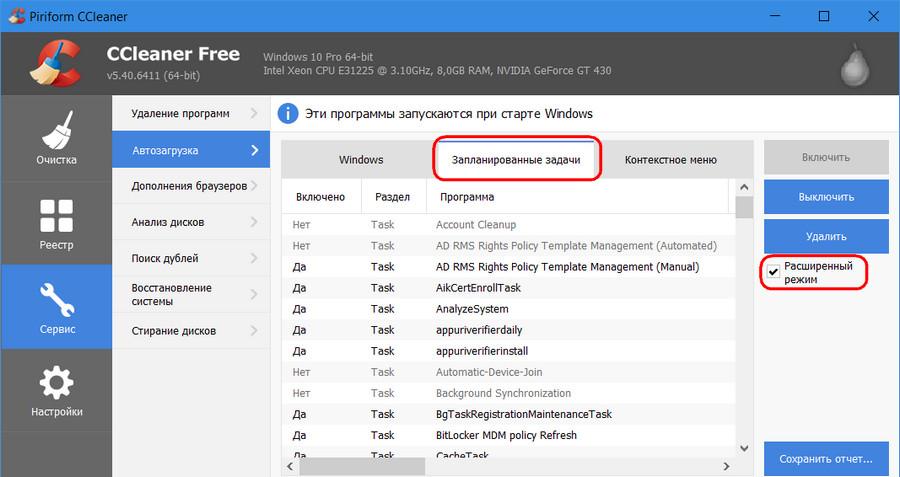
Task: Select Автозагрузка in the service menu
Action: click(x=191, y=150)
